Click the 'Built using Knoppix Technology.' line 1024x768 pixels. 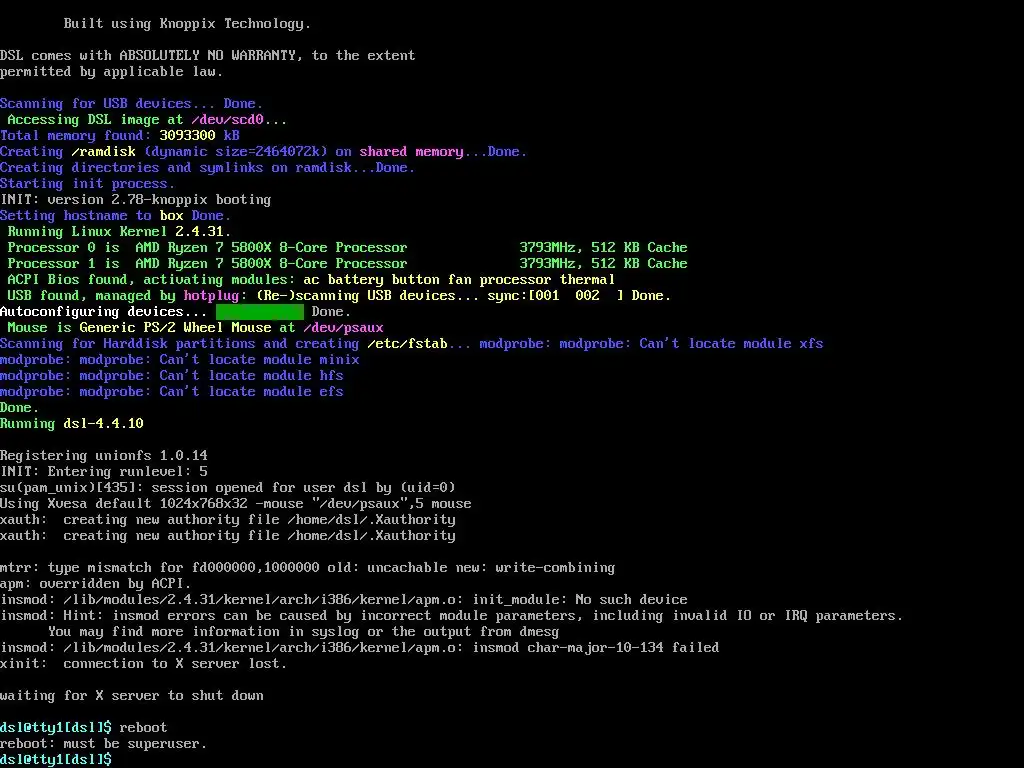(187, 24)
